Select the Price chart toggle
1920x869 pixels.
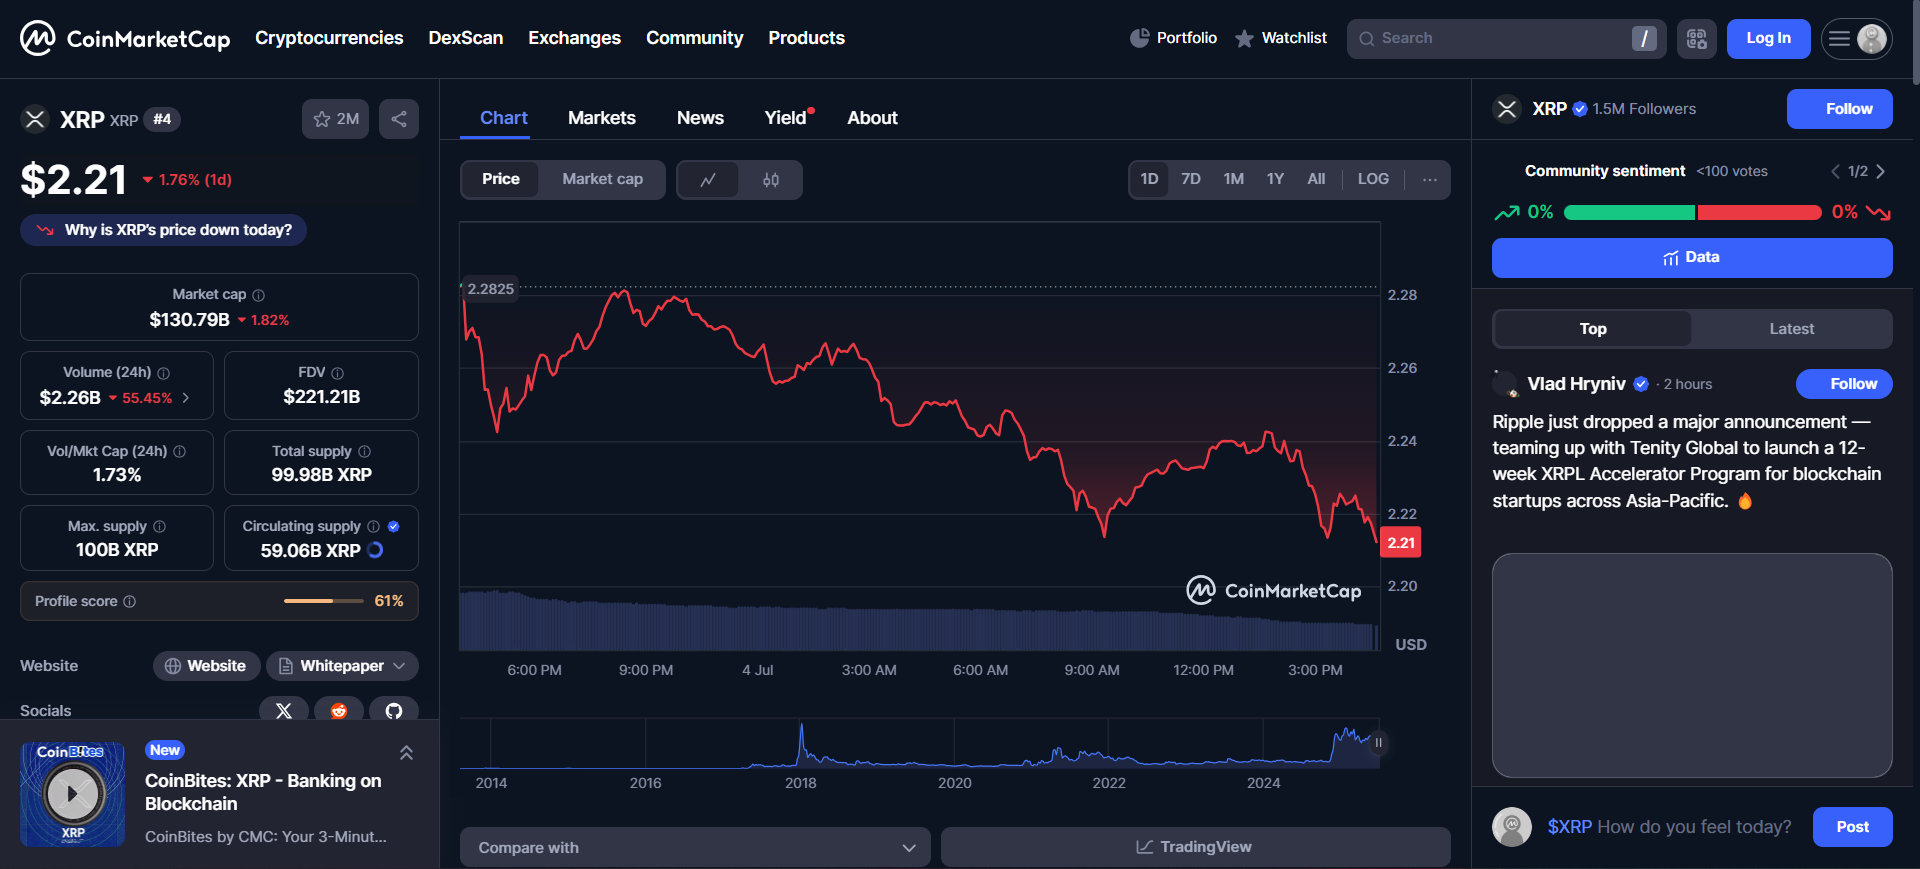coord(501,179)
